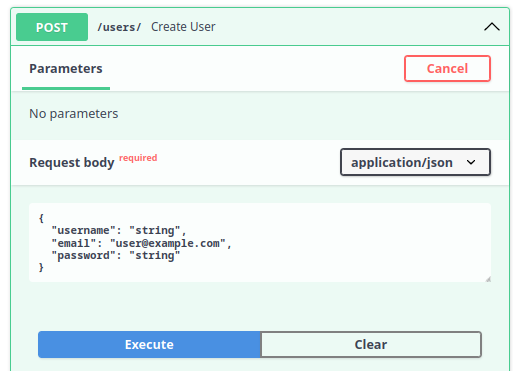
Task: Grab the textarea resize handle corner
Action: pyautogui.click(x=488, y=279)
